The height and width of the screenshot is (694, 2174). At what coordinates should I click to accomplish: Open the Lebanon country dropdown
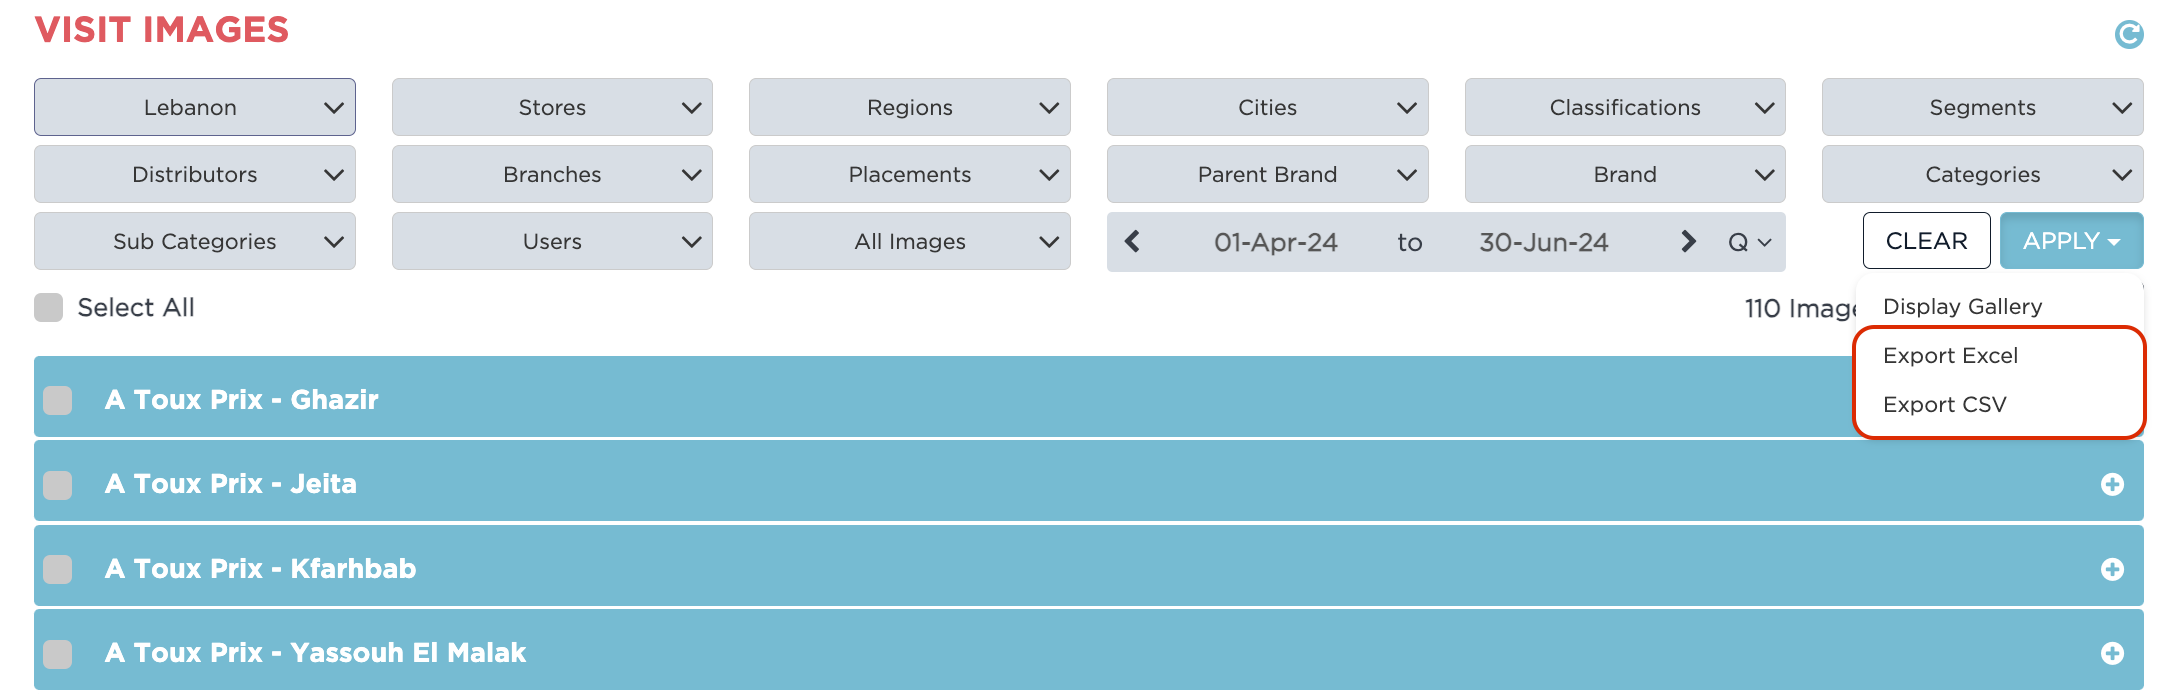coord(195,107)
